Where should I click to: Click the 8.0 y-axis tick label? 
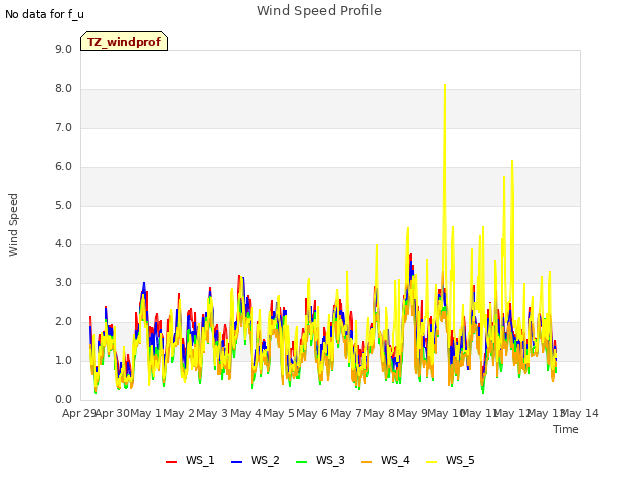click(63, 89)
